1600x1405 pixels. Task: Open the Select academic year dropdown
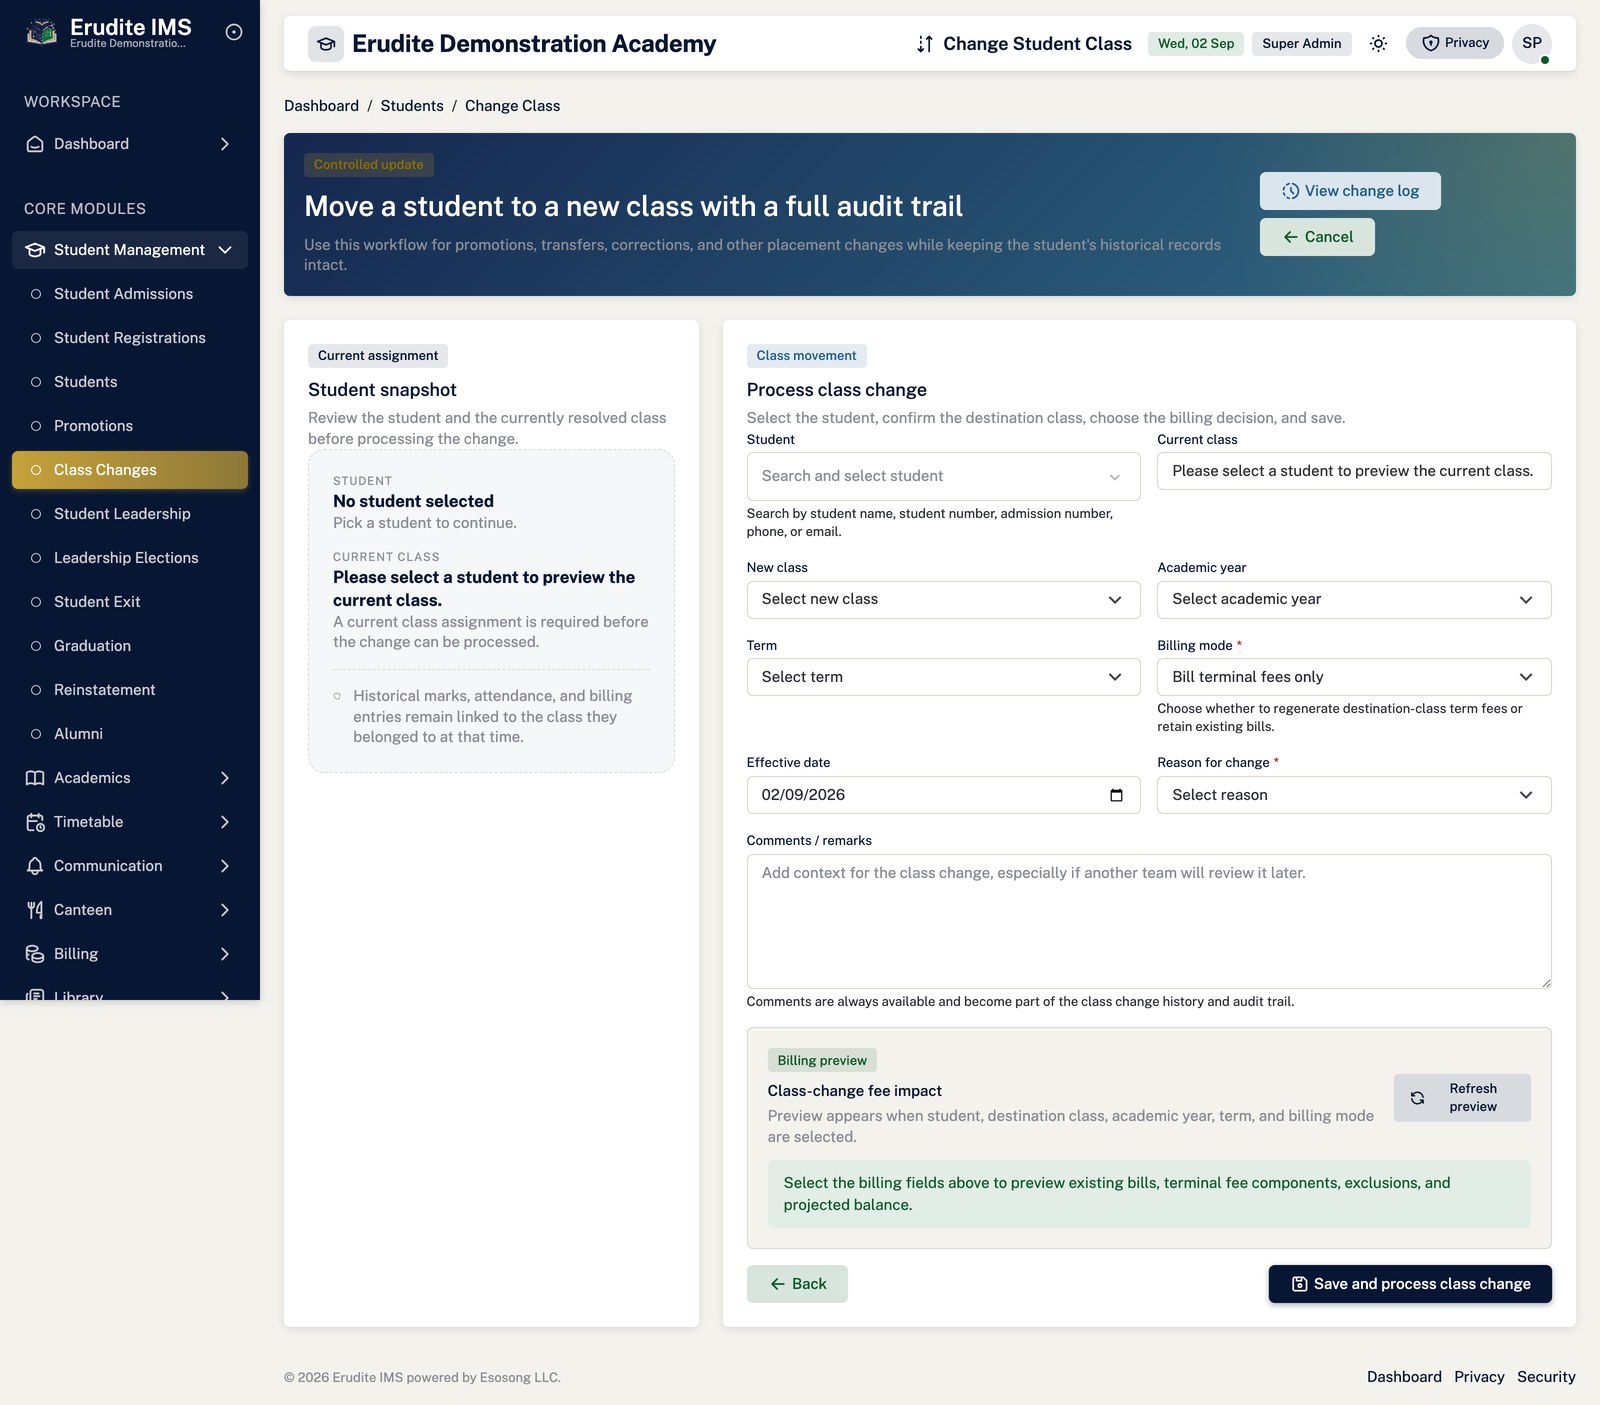pos(1354,600)
